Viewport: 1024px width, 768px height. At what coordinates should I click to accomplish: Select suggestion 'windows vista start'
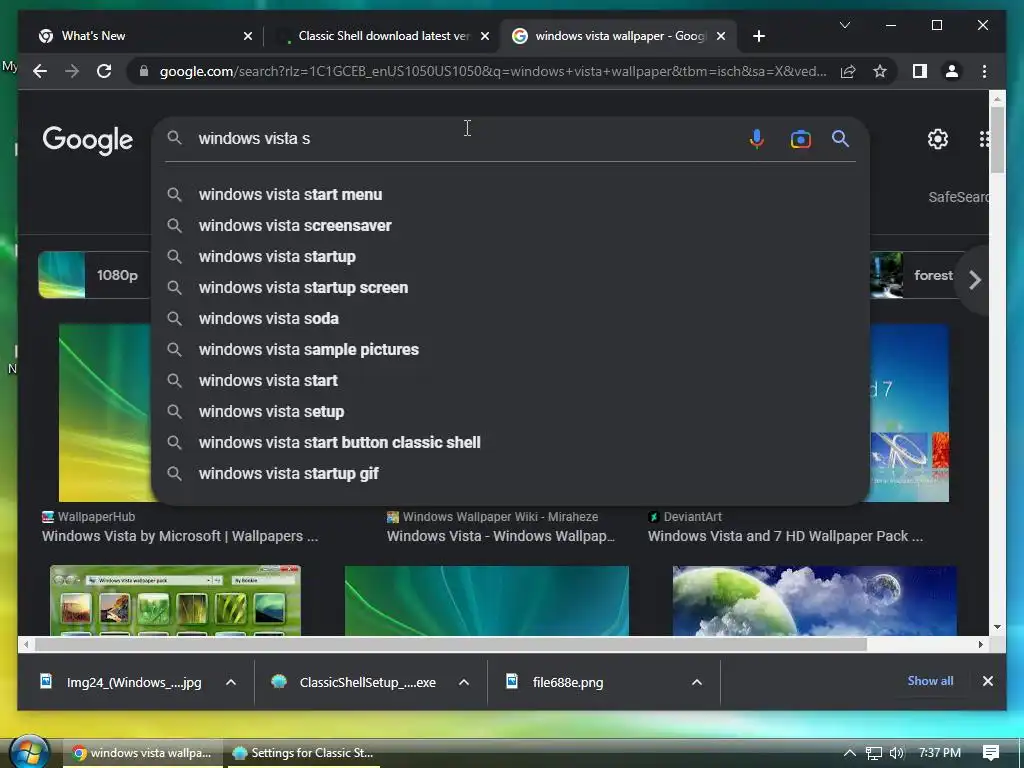(509, 381)
